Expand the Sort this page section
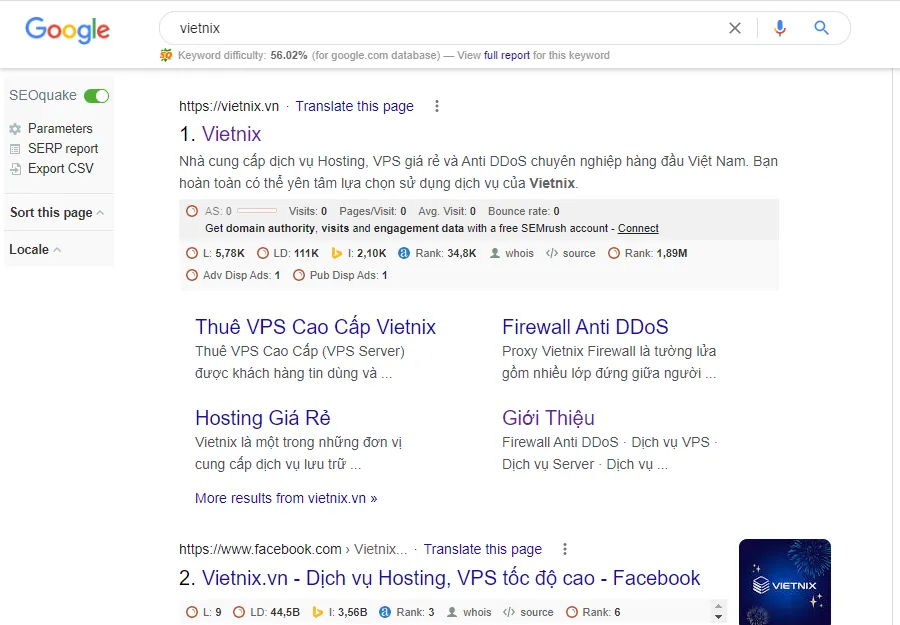Screen dimensions: 900x625 pyautogui.click(x=57, y=212)
